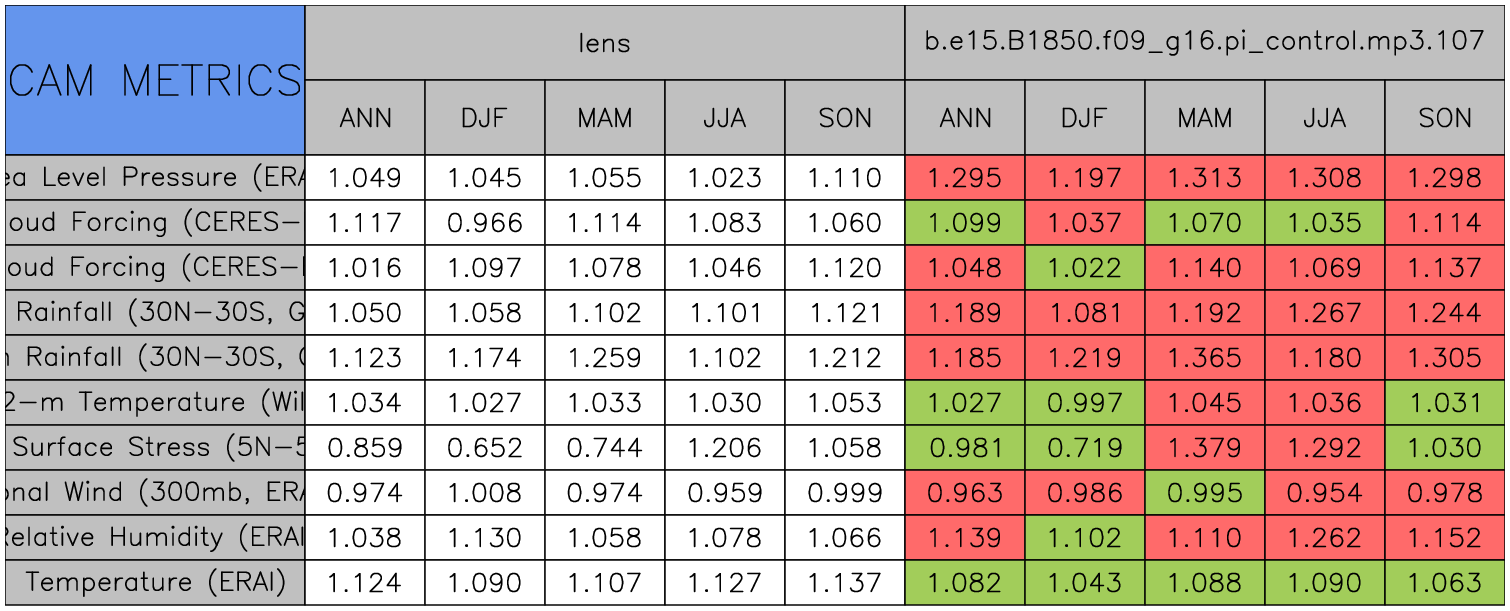The height and width of the screenshot is (611, 1510).
Task: Click the MAM header under pi_control run
Action: pyautogui.click(x=1204, y=118)
